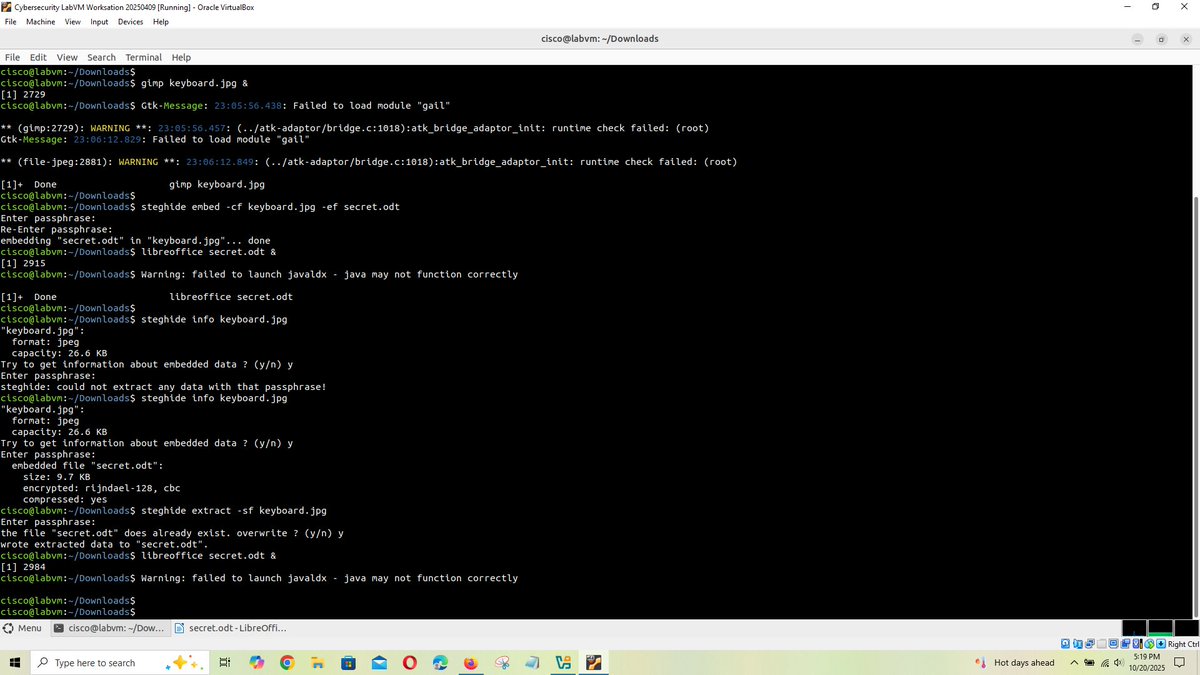Viewport: 1200px width, 675px height.
Task: Open the Windows notification center icon
Action: coord(1179,663)
